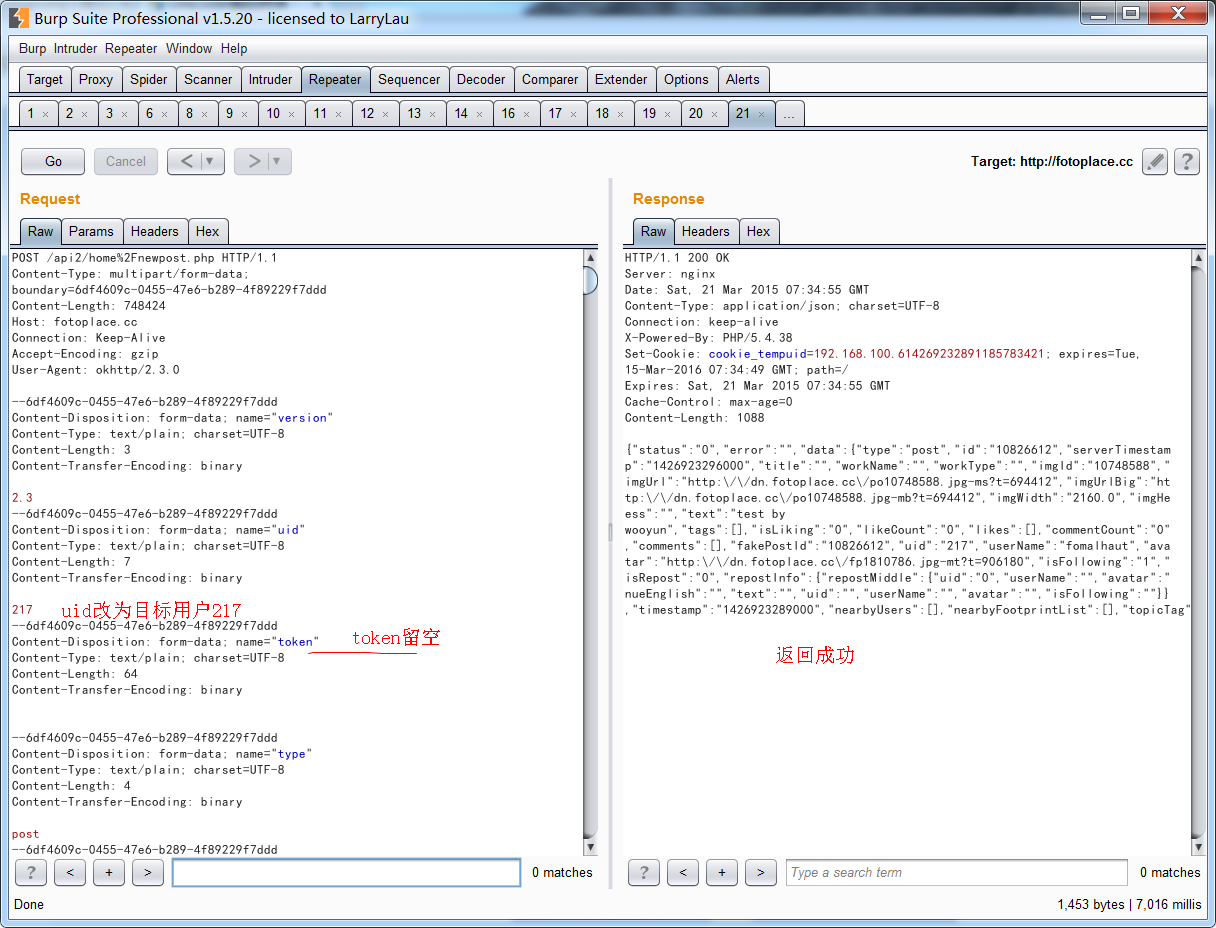Click the response search term field
This screenshot has width=1216, height=928.
pos(957,872)
